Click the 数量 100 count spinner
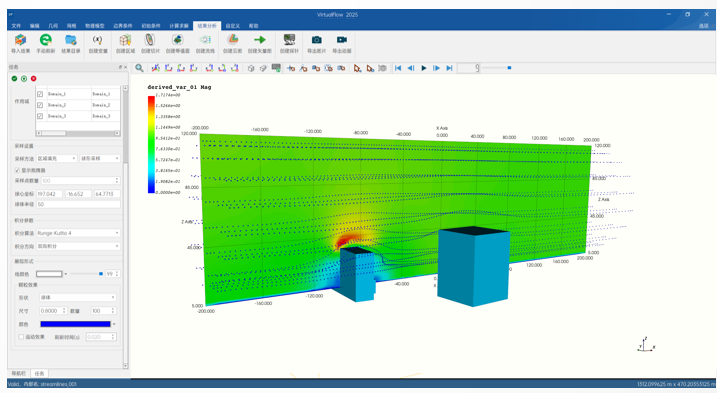 coord(103,311)
